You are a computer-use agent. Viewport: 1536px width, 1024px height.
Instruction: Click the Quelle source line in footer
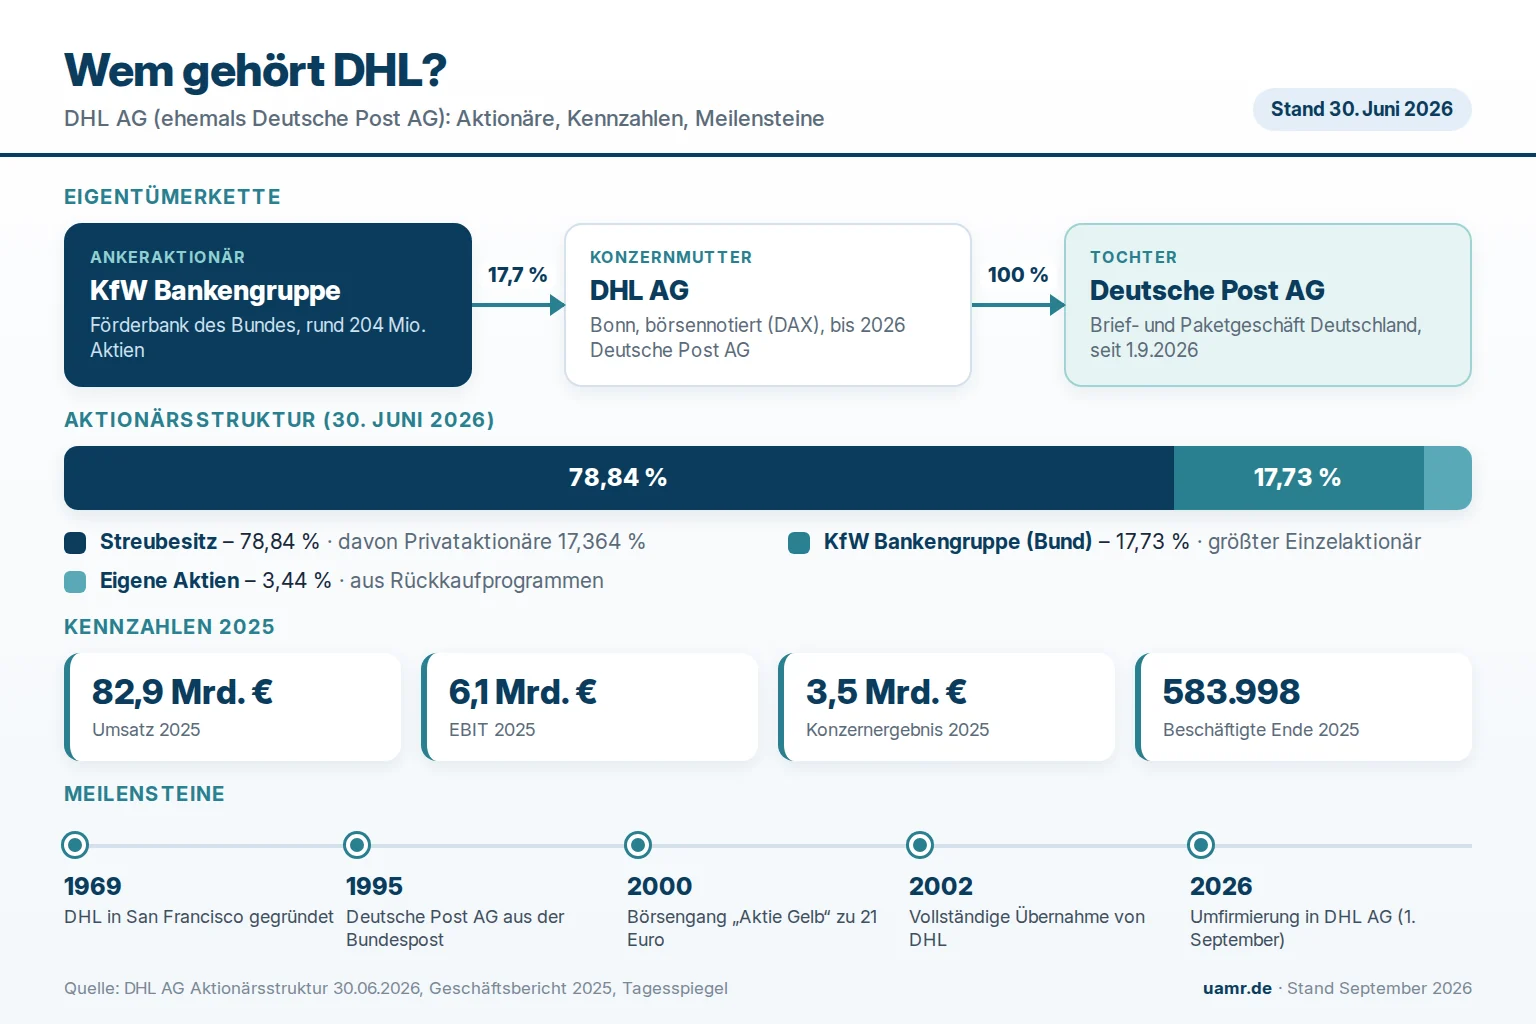(396, 988)
